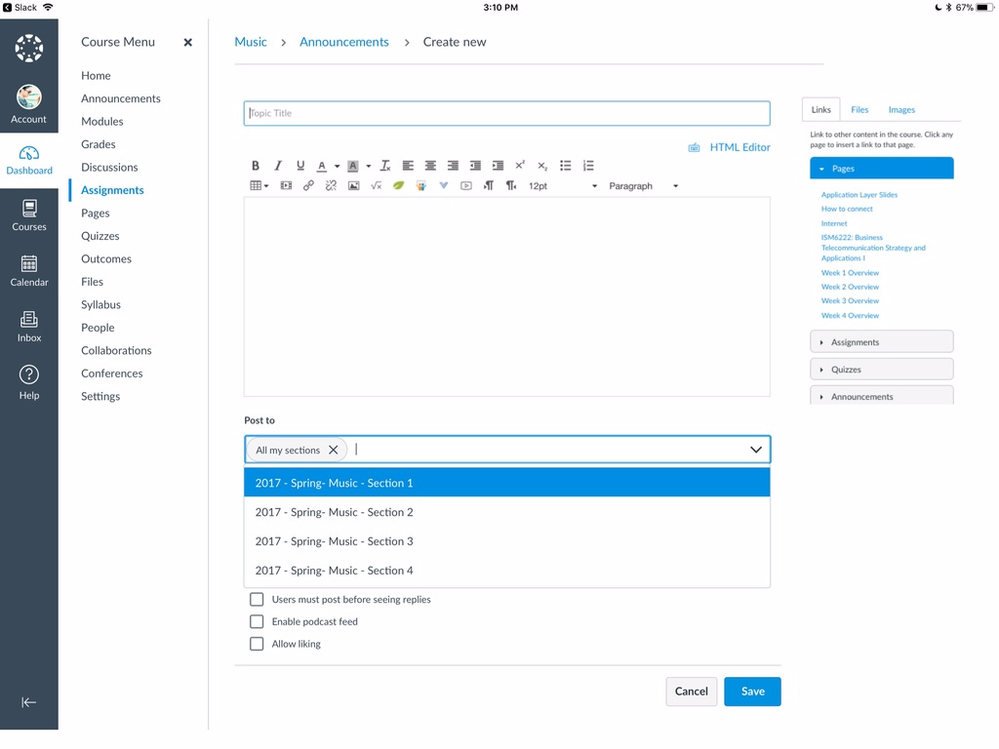Open Modules in the Course Menu

click(x=102, y=121)
